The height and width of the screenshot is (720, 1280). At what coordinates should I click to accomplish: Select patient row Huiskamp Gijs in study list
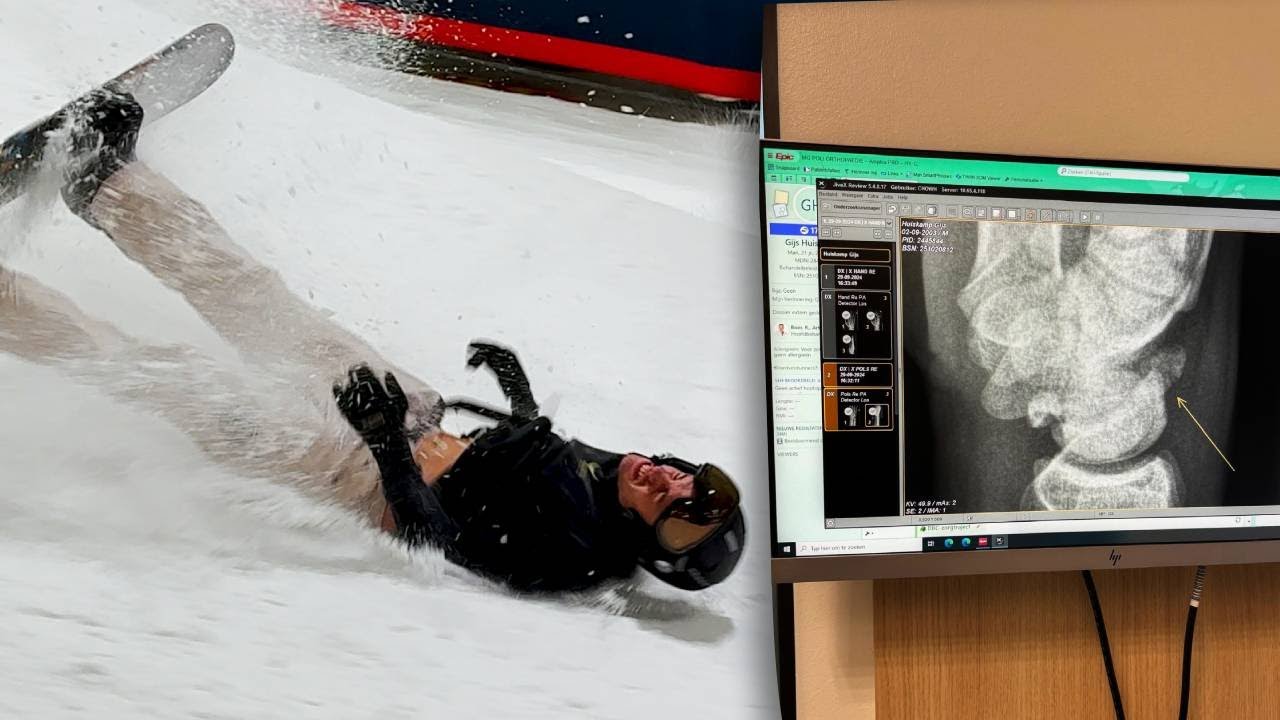click(855, 255)
